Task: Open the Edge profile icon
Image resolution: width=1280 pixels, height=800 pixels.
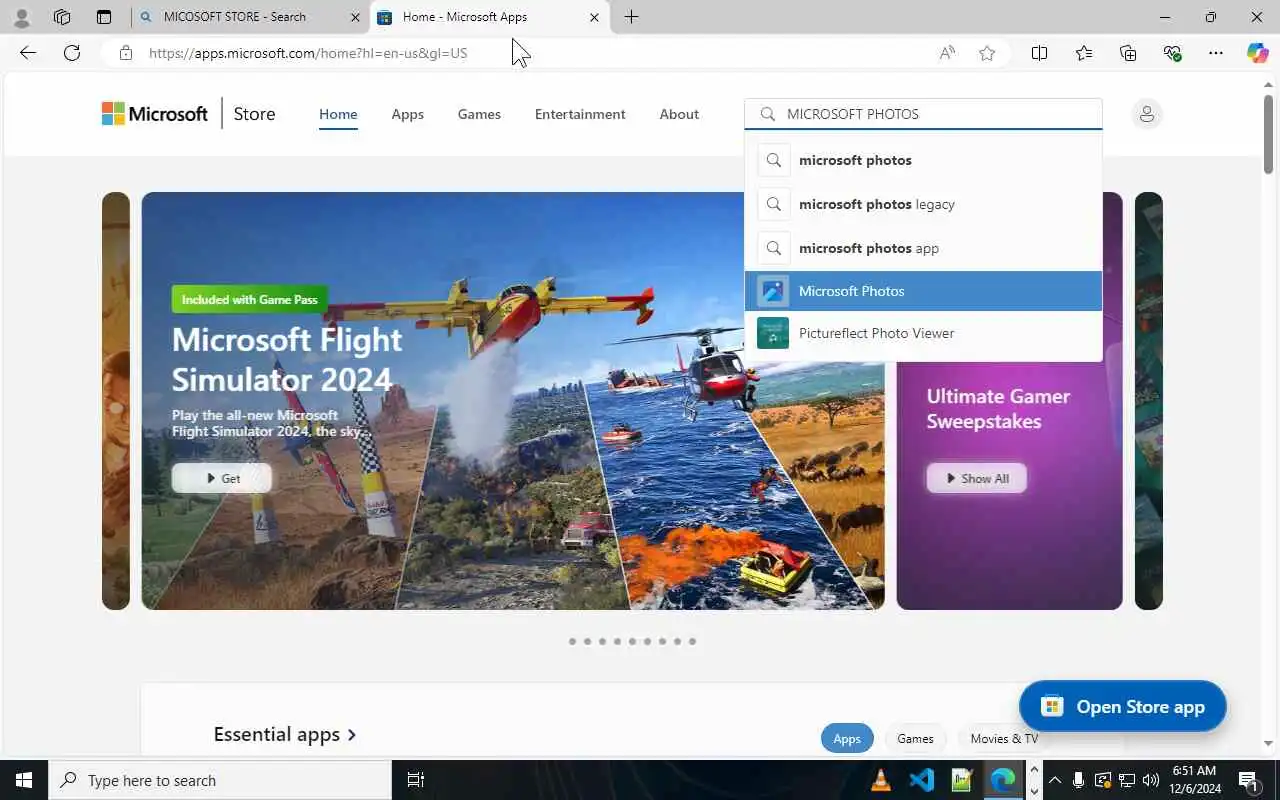Action: coord(22,17)
